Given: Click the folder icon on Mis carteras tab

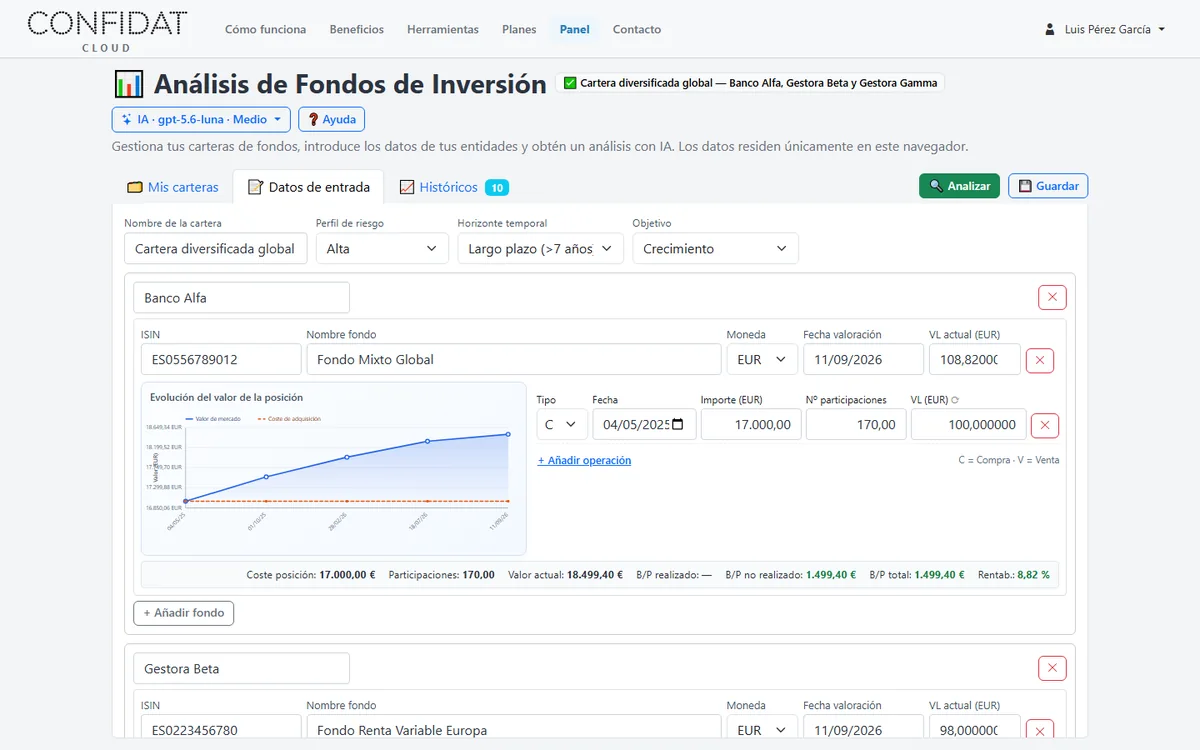Looking at the screenshot, I should click(135, 187).
